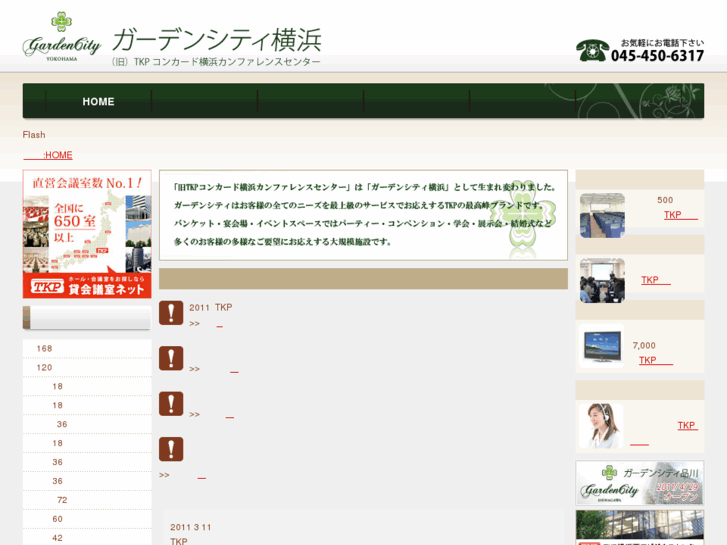Open conference hall thumbnail beside 500
The height and width of the screenshot is (545, 727).
pyautogui.click(x=602, y=216)
